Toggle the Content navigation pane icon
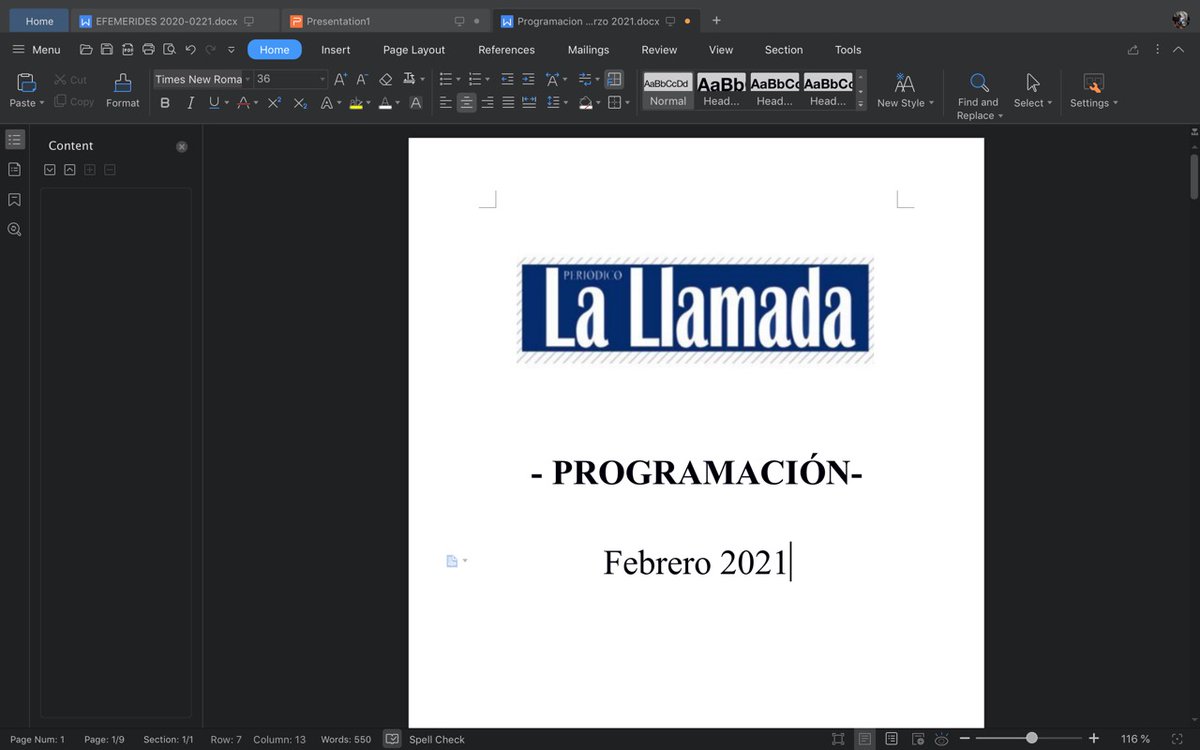This screenshot has width=1200, height=750. (14, 140)
